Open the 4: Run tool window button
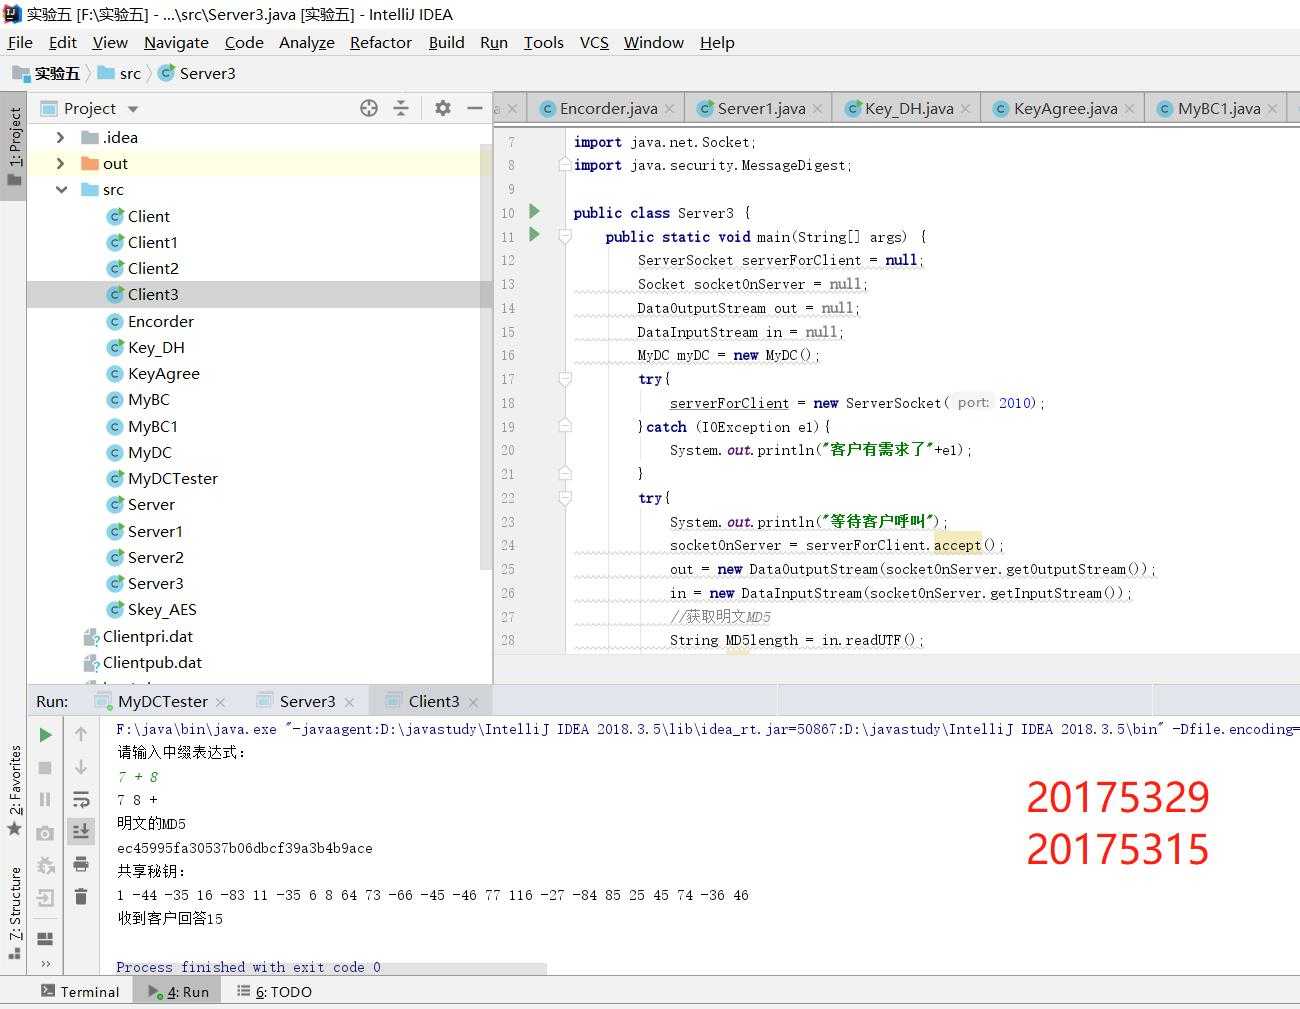The width and height of the screenshot is (1300, 1009). (x=179, y=991)
